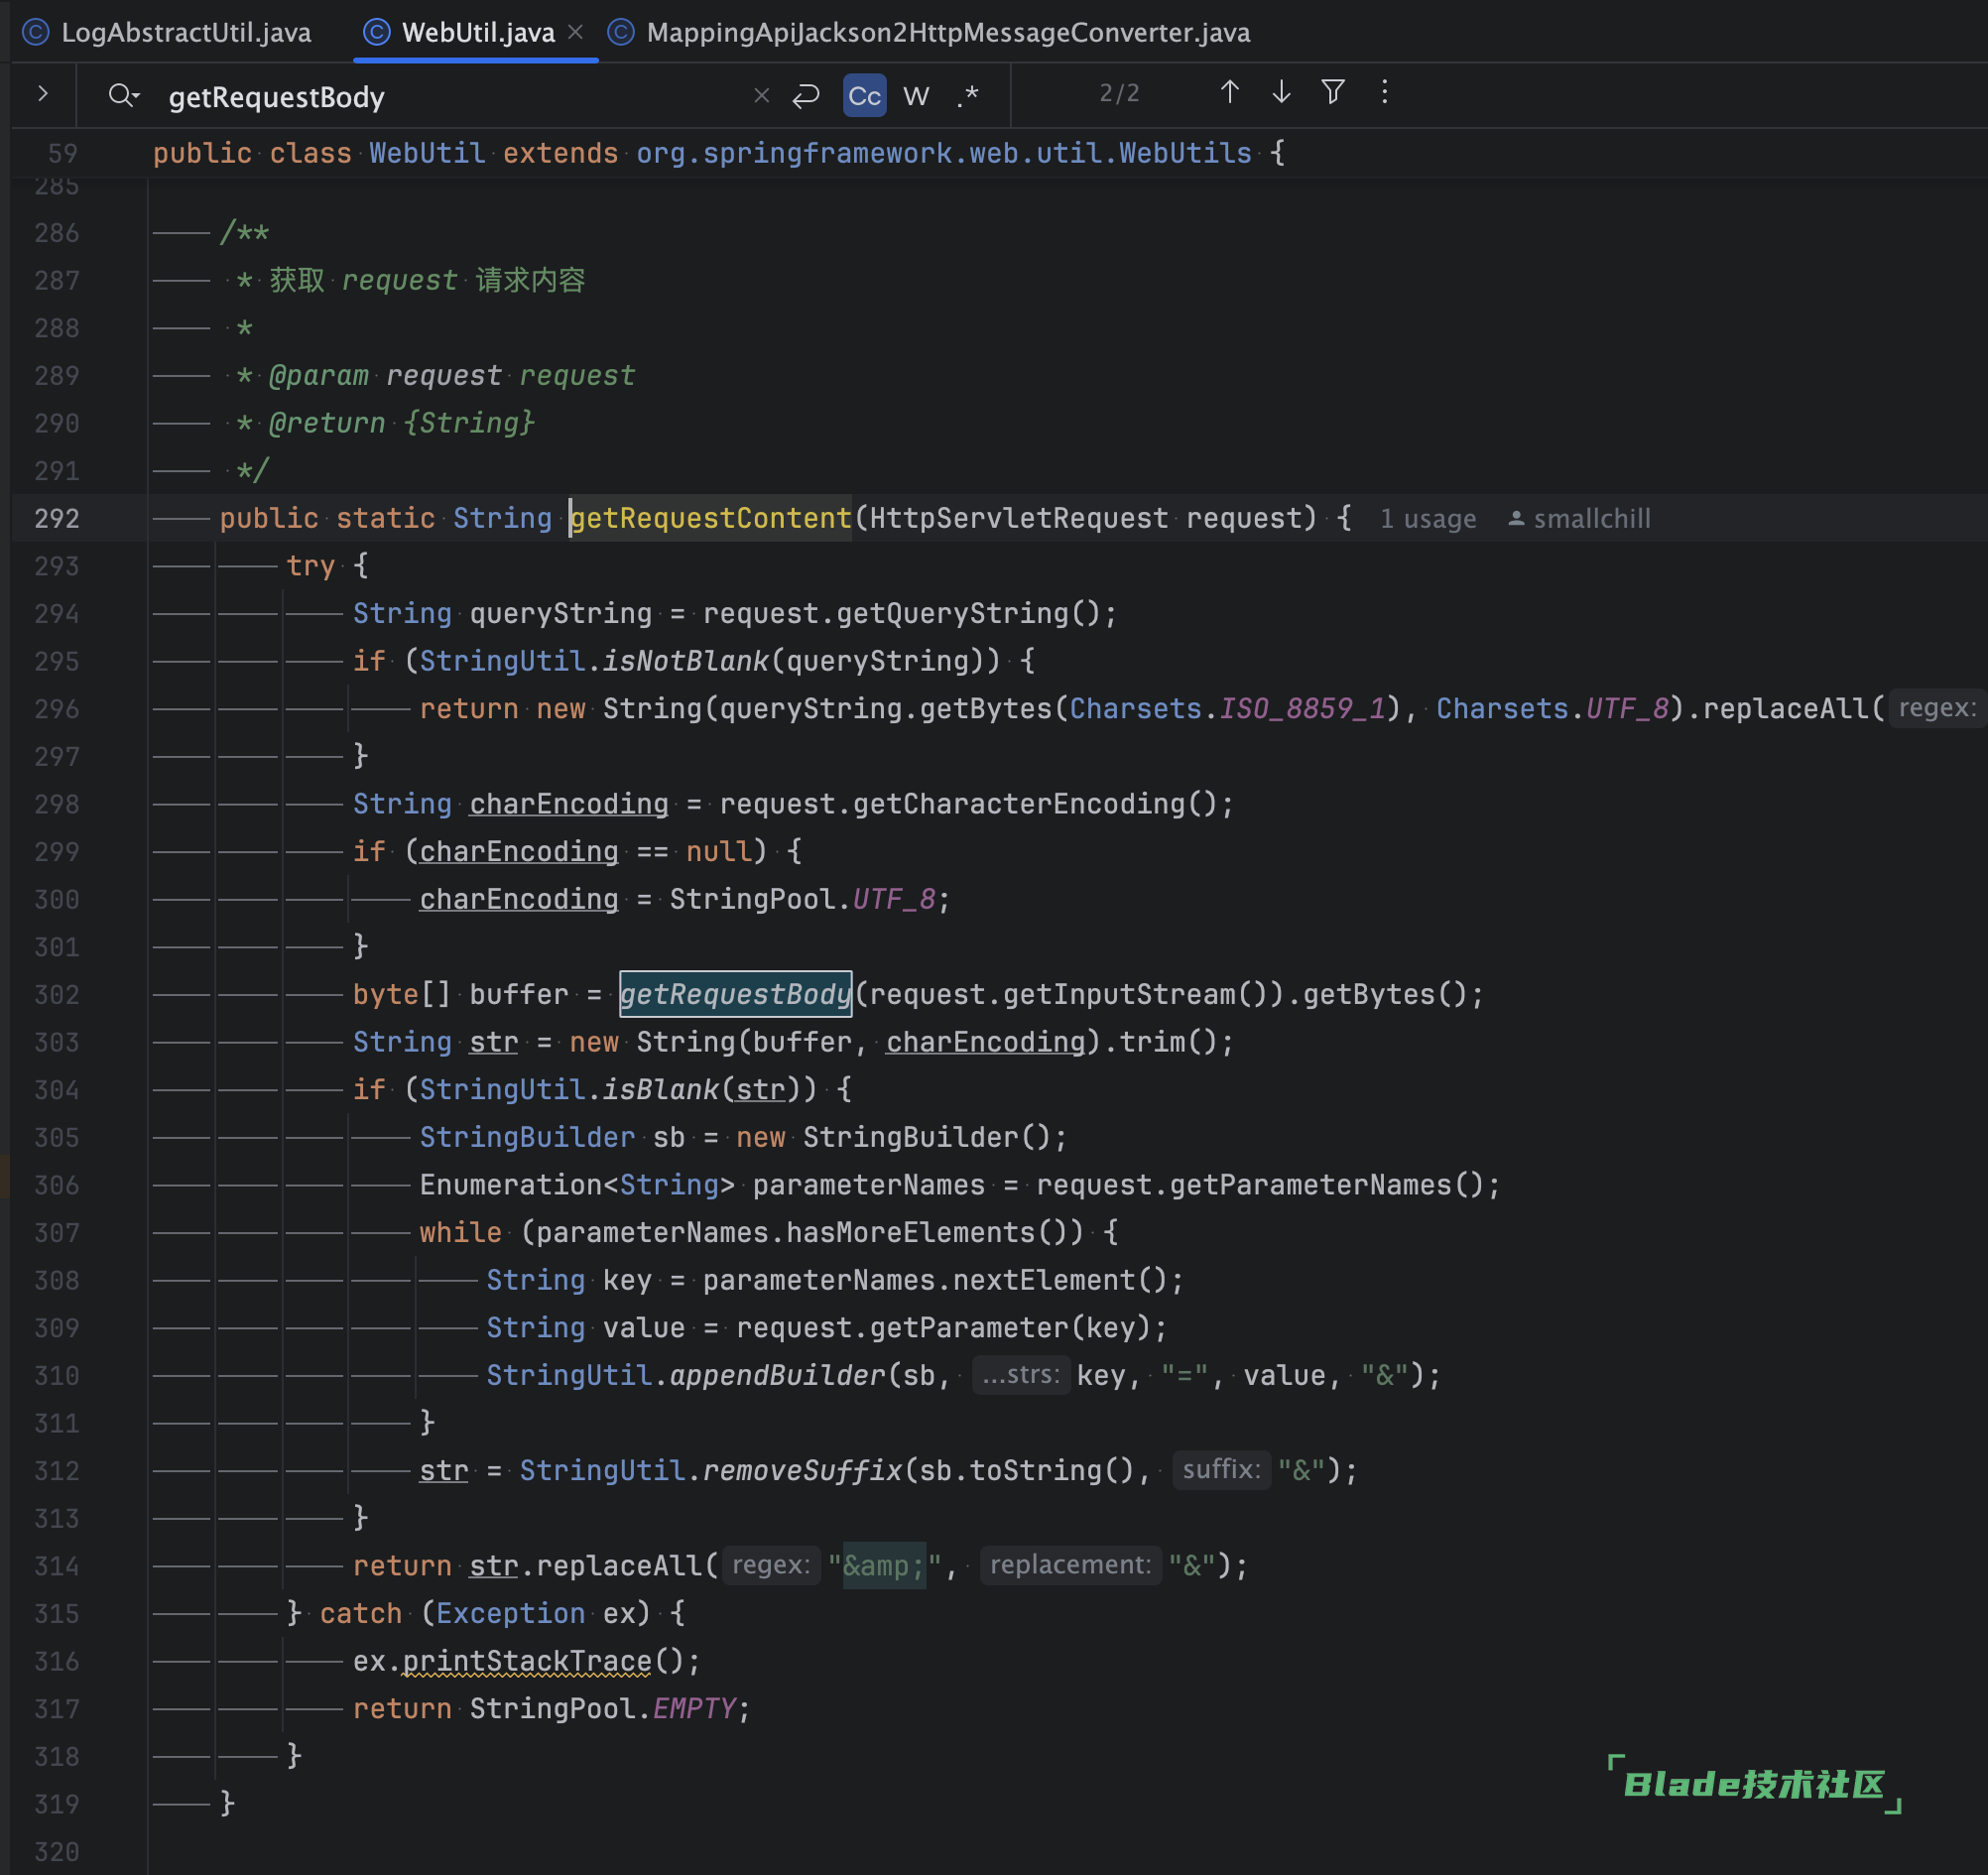Image resolution: width=1988 pixels, height=1875 pixels.
Task: Click the 2/2 match counter
Action: pos(1119,93)
